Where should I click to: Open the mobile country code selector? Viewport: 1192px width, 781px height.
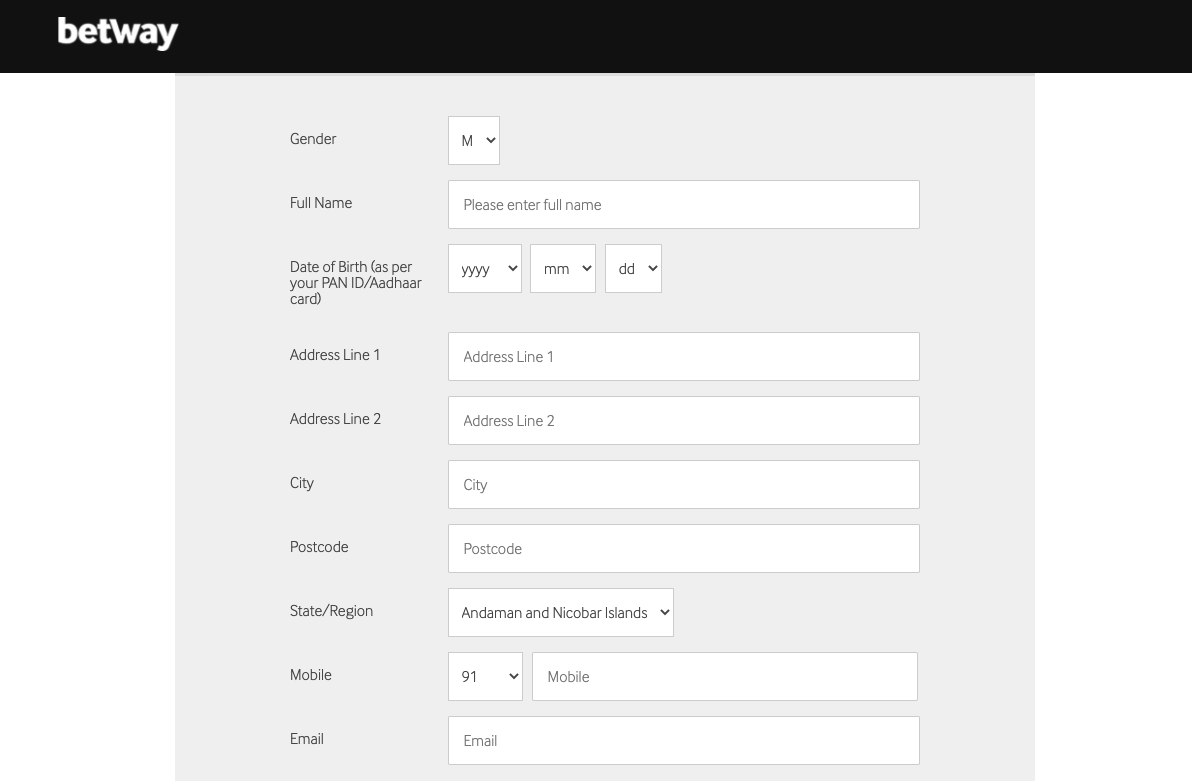pyautogui.click(x=484, y=676)
